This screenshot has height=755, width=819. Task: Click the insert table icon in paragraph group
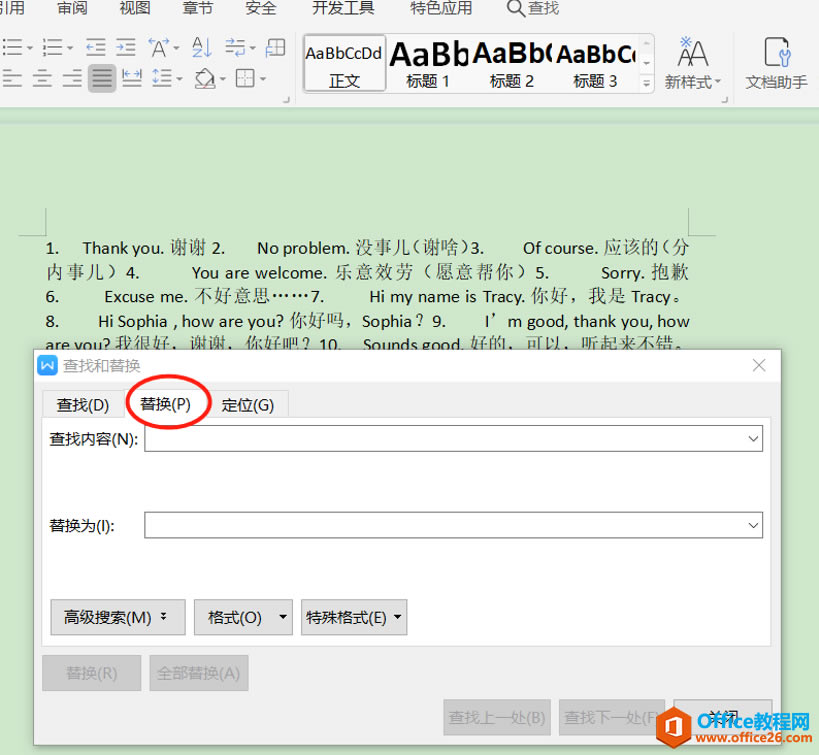(275, 48)
